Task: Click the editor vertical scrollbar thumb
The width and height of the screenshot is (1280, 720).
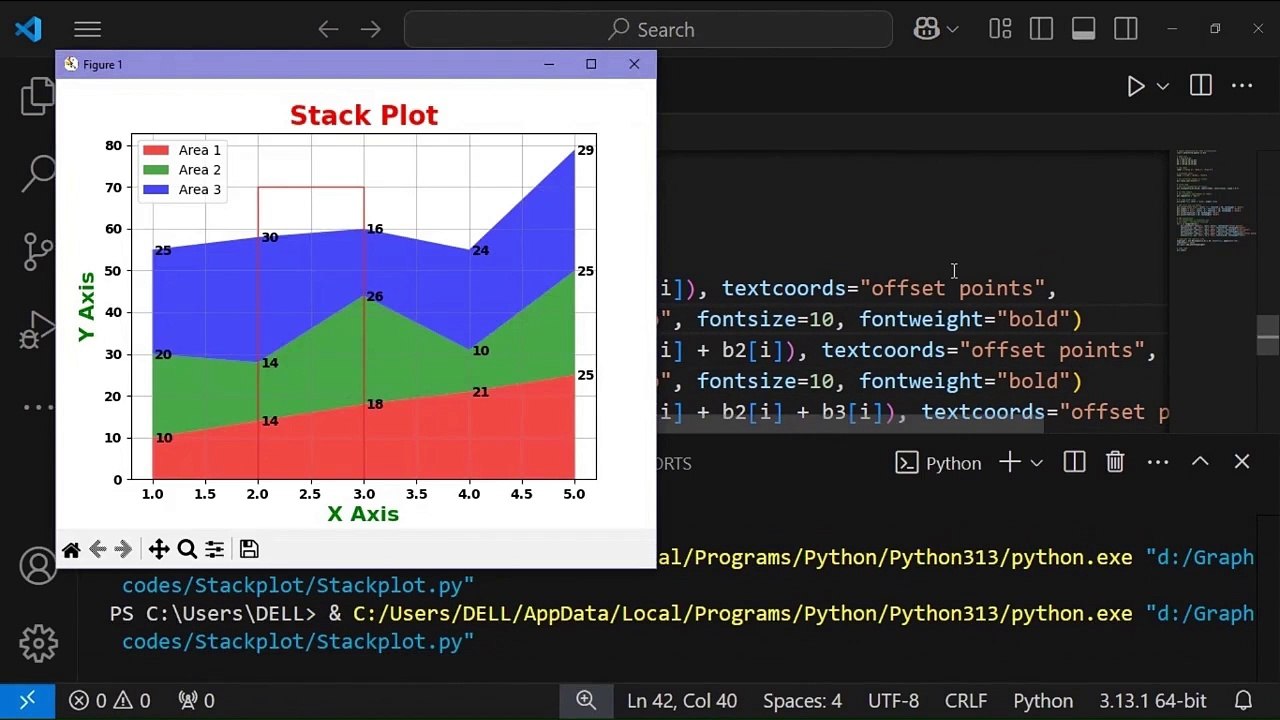Action: click(x=1267, y=335)
